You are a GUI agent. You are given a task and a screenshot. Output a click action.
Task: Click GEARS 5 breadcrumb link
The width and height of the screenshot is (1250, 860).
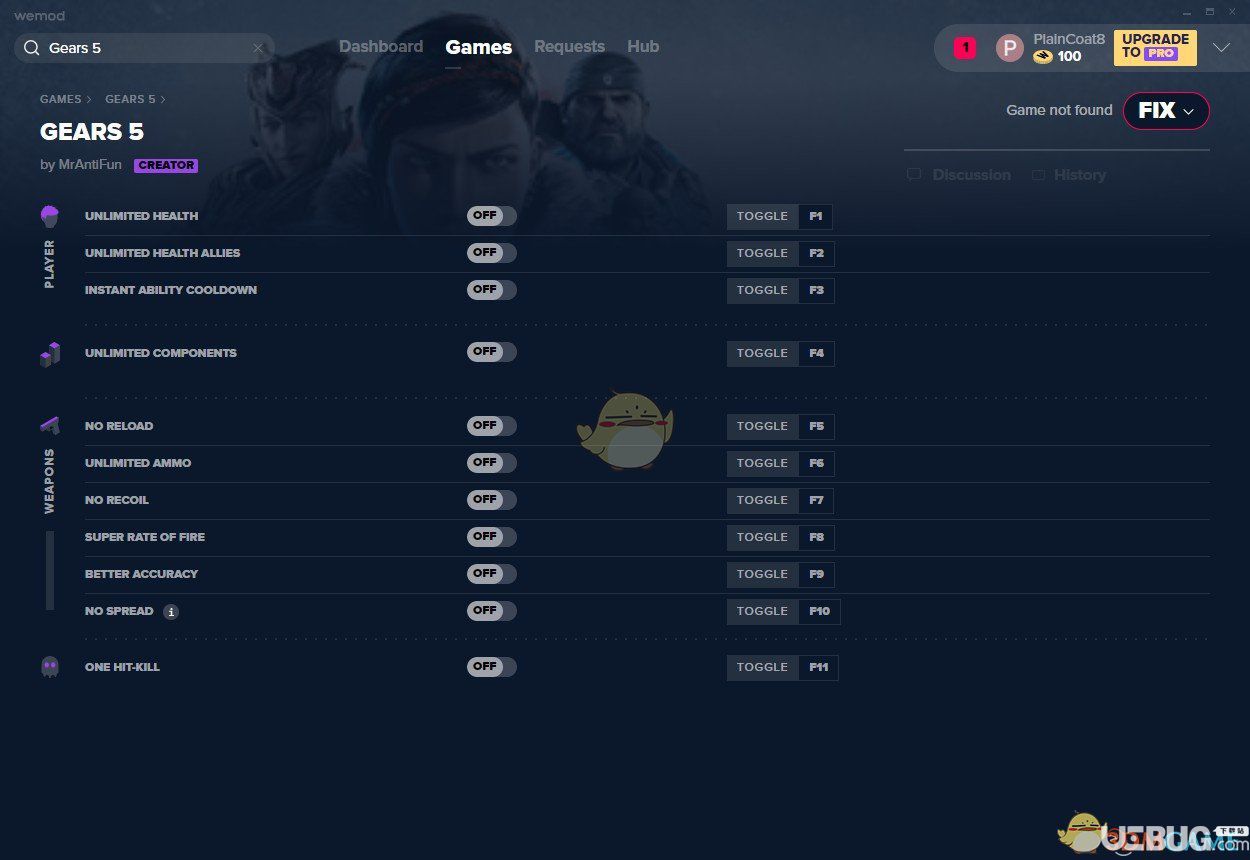coord(130,99)
